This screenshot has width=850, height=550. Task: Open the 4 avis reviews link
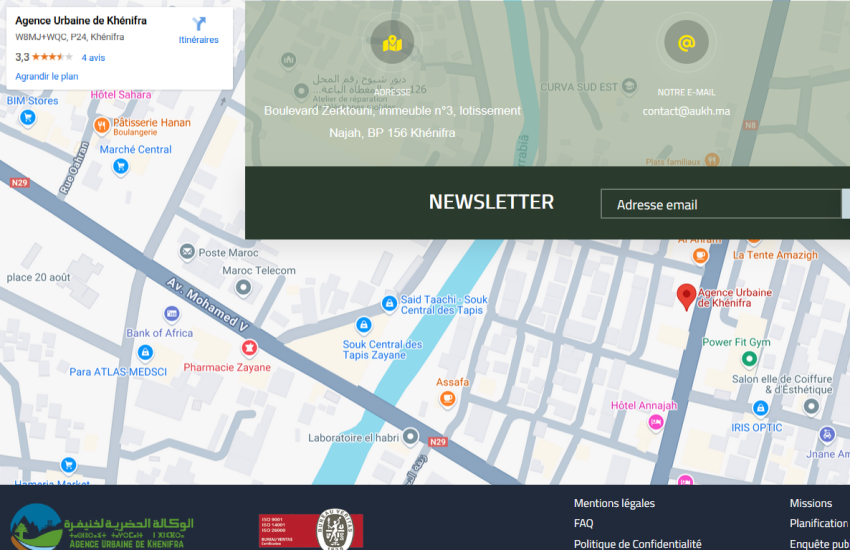[93, 58]
